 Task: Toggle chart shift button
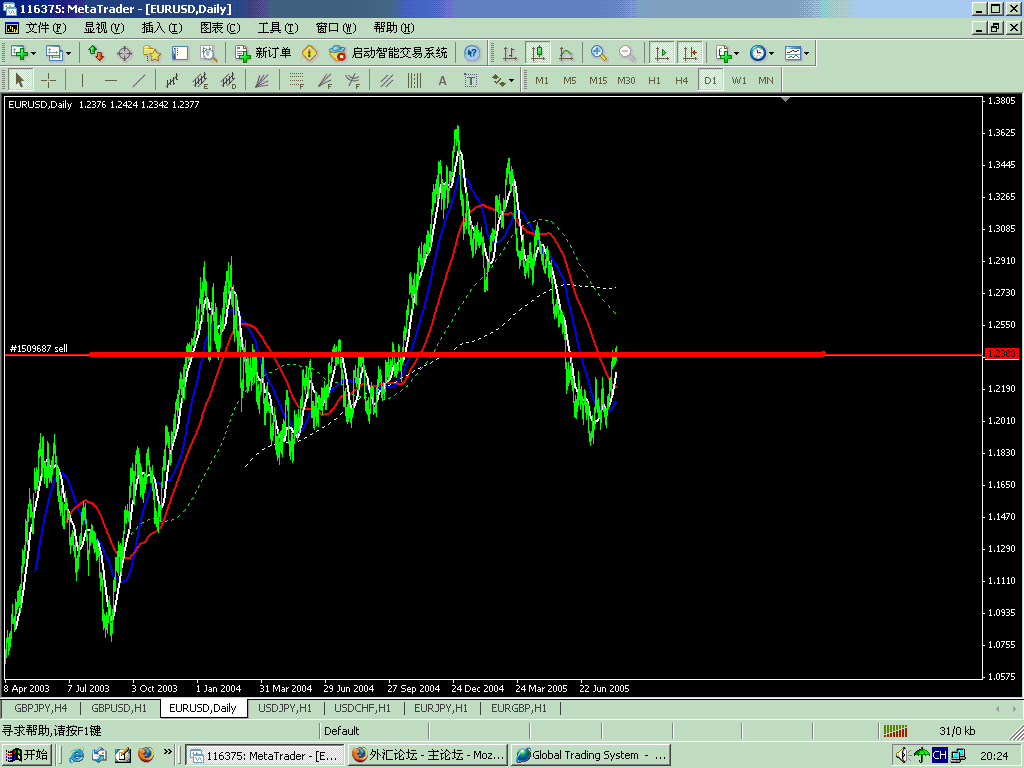689,53
